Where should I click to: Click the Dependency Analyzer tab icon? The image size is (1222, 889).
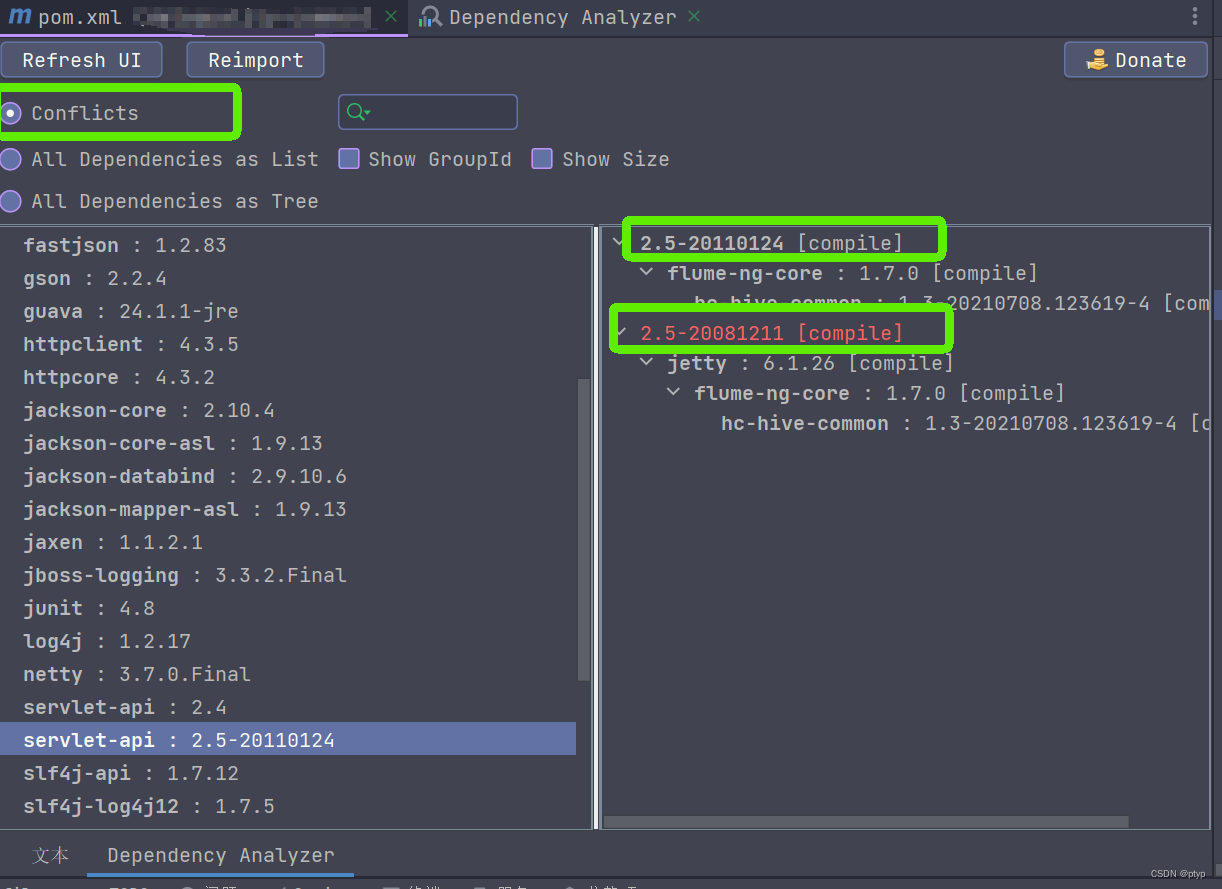click(x=430, y=17)
